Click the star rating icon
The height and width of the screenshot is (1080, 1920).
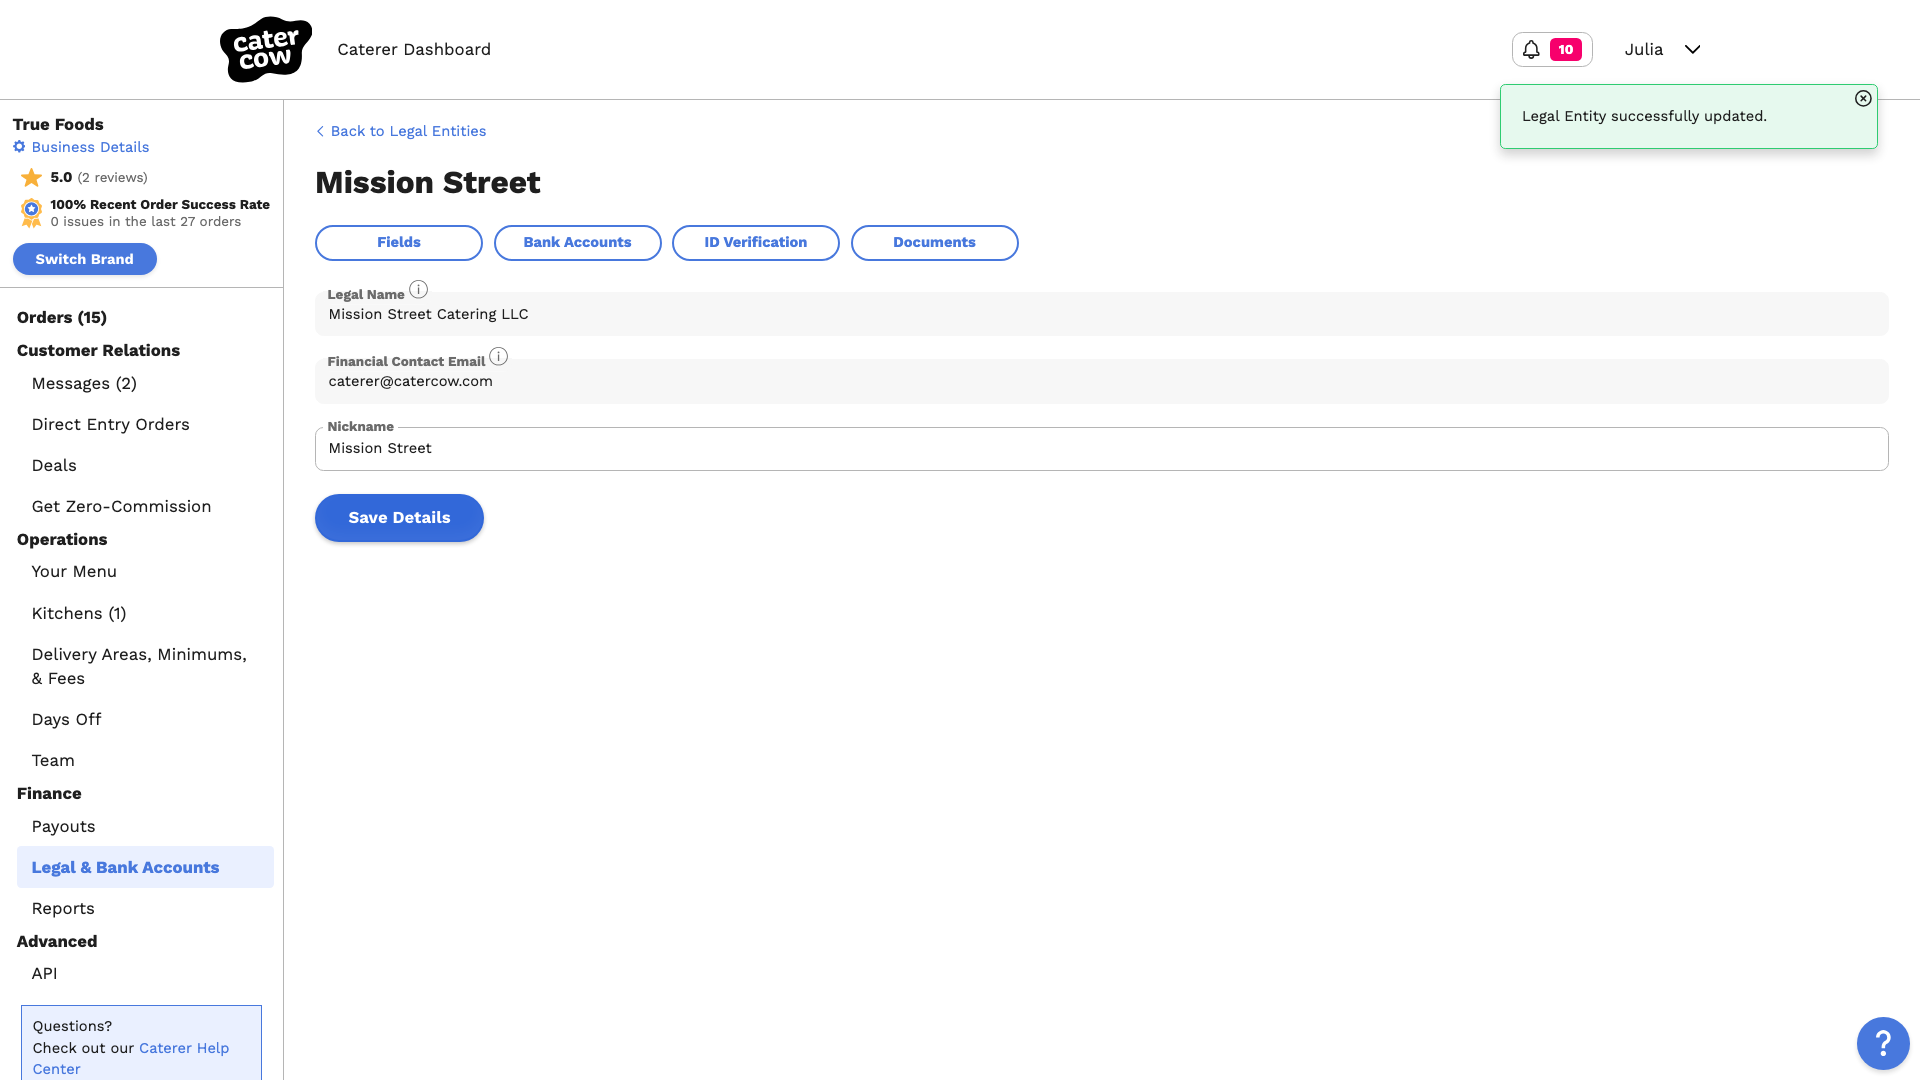[32, 178]
